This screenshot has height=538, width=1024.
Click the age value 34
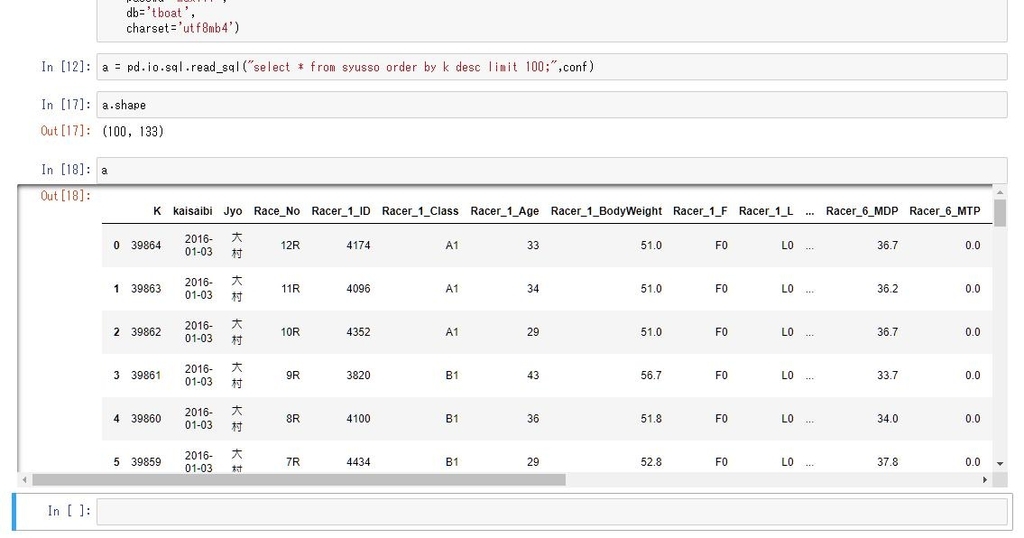tap(533, 289)
